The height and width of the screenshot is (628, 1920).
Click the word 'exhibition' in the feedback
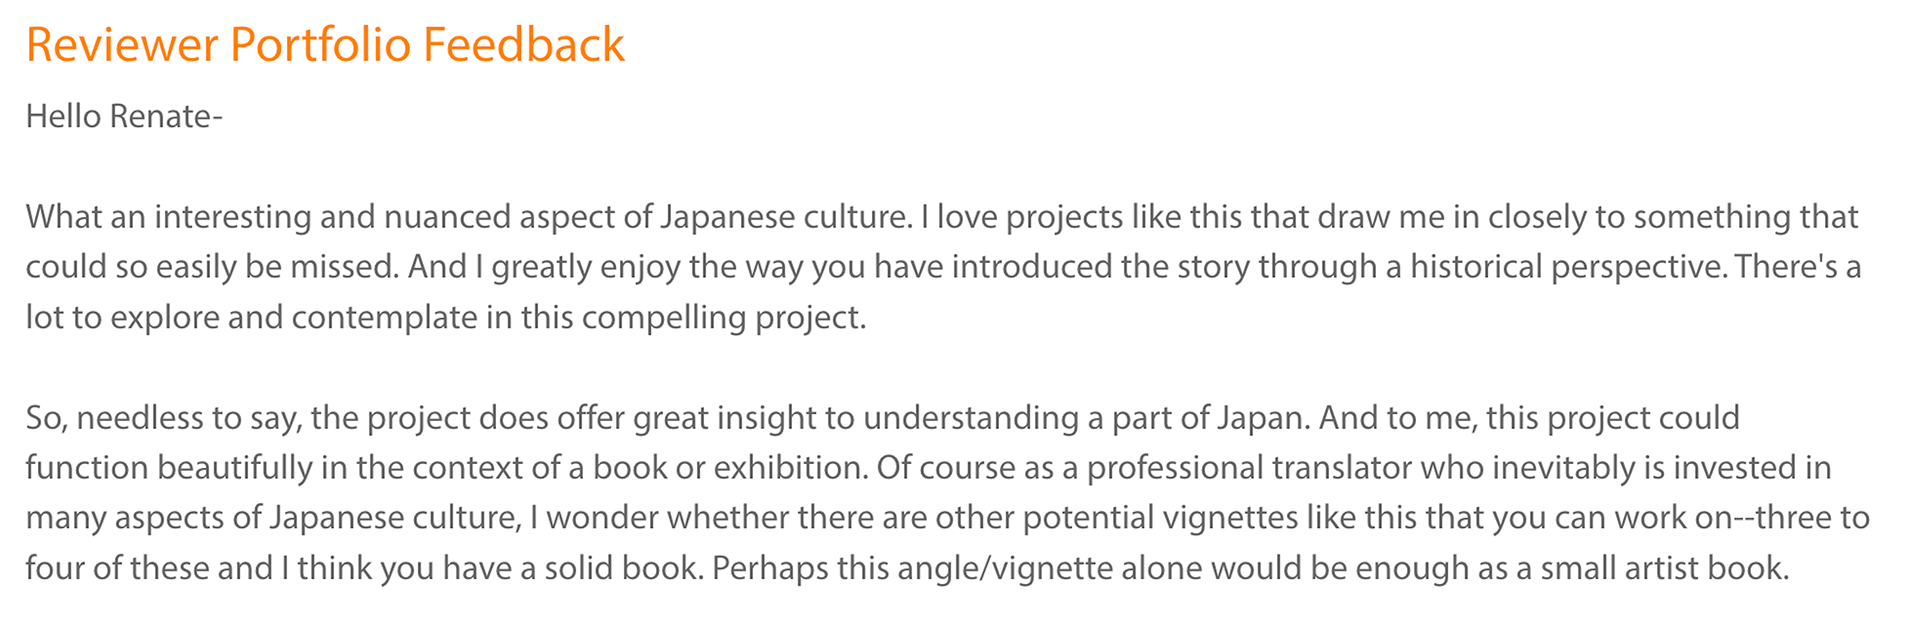pos(790,468)
